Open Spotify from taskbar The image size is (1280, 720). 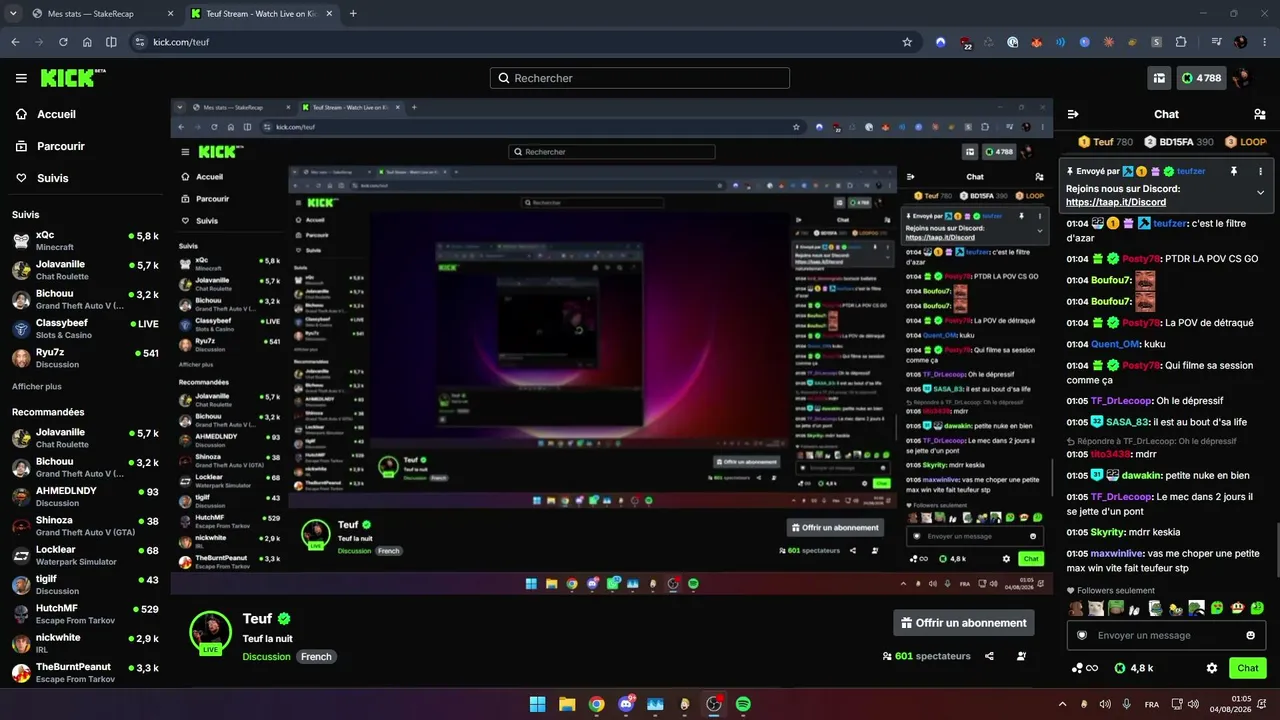[743, 704]
